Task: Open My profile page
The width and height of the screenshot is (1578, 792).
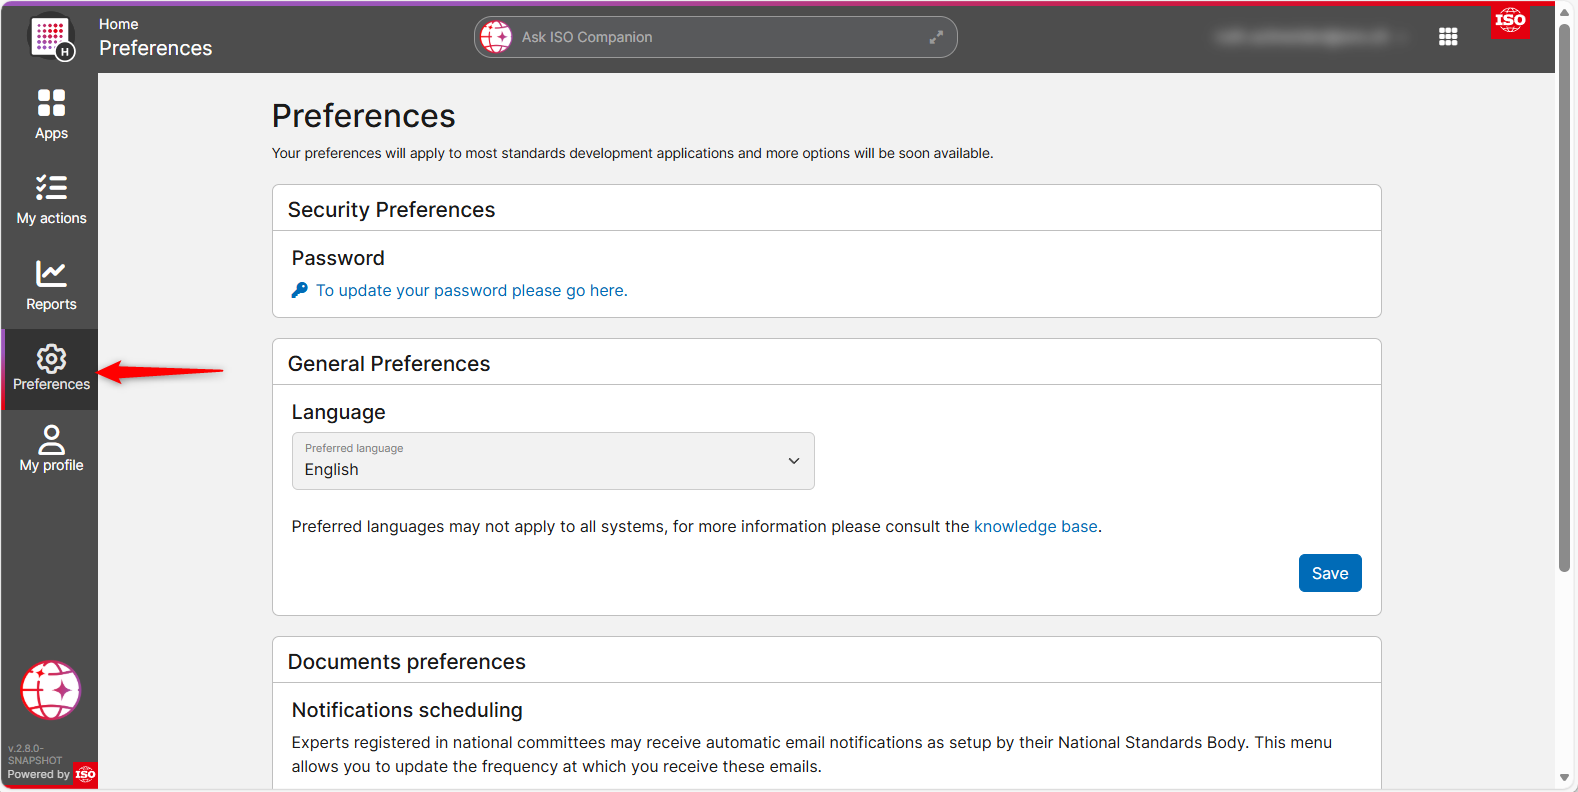Action: pos(51,448)
